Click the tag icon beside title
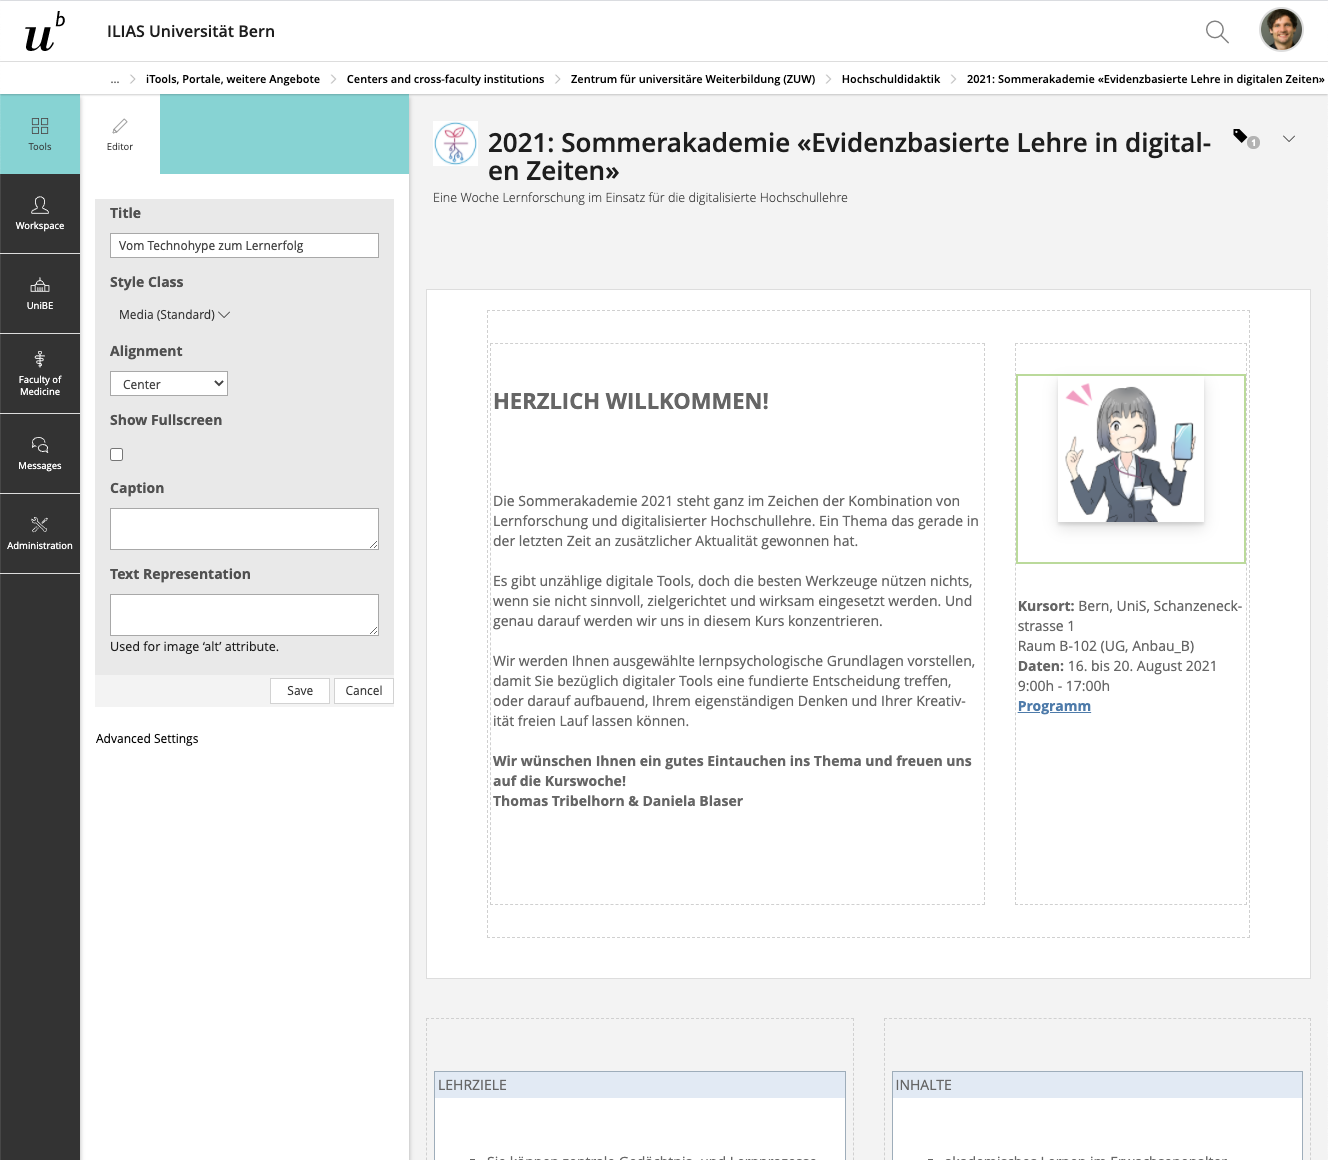Viewport: 1328px width, 1160px height. tap(1242, 137)
